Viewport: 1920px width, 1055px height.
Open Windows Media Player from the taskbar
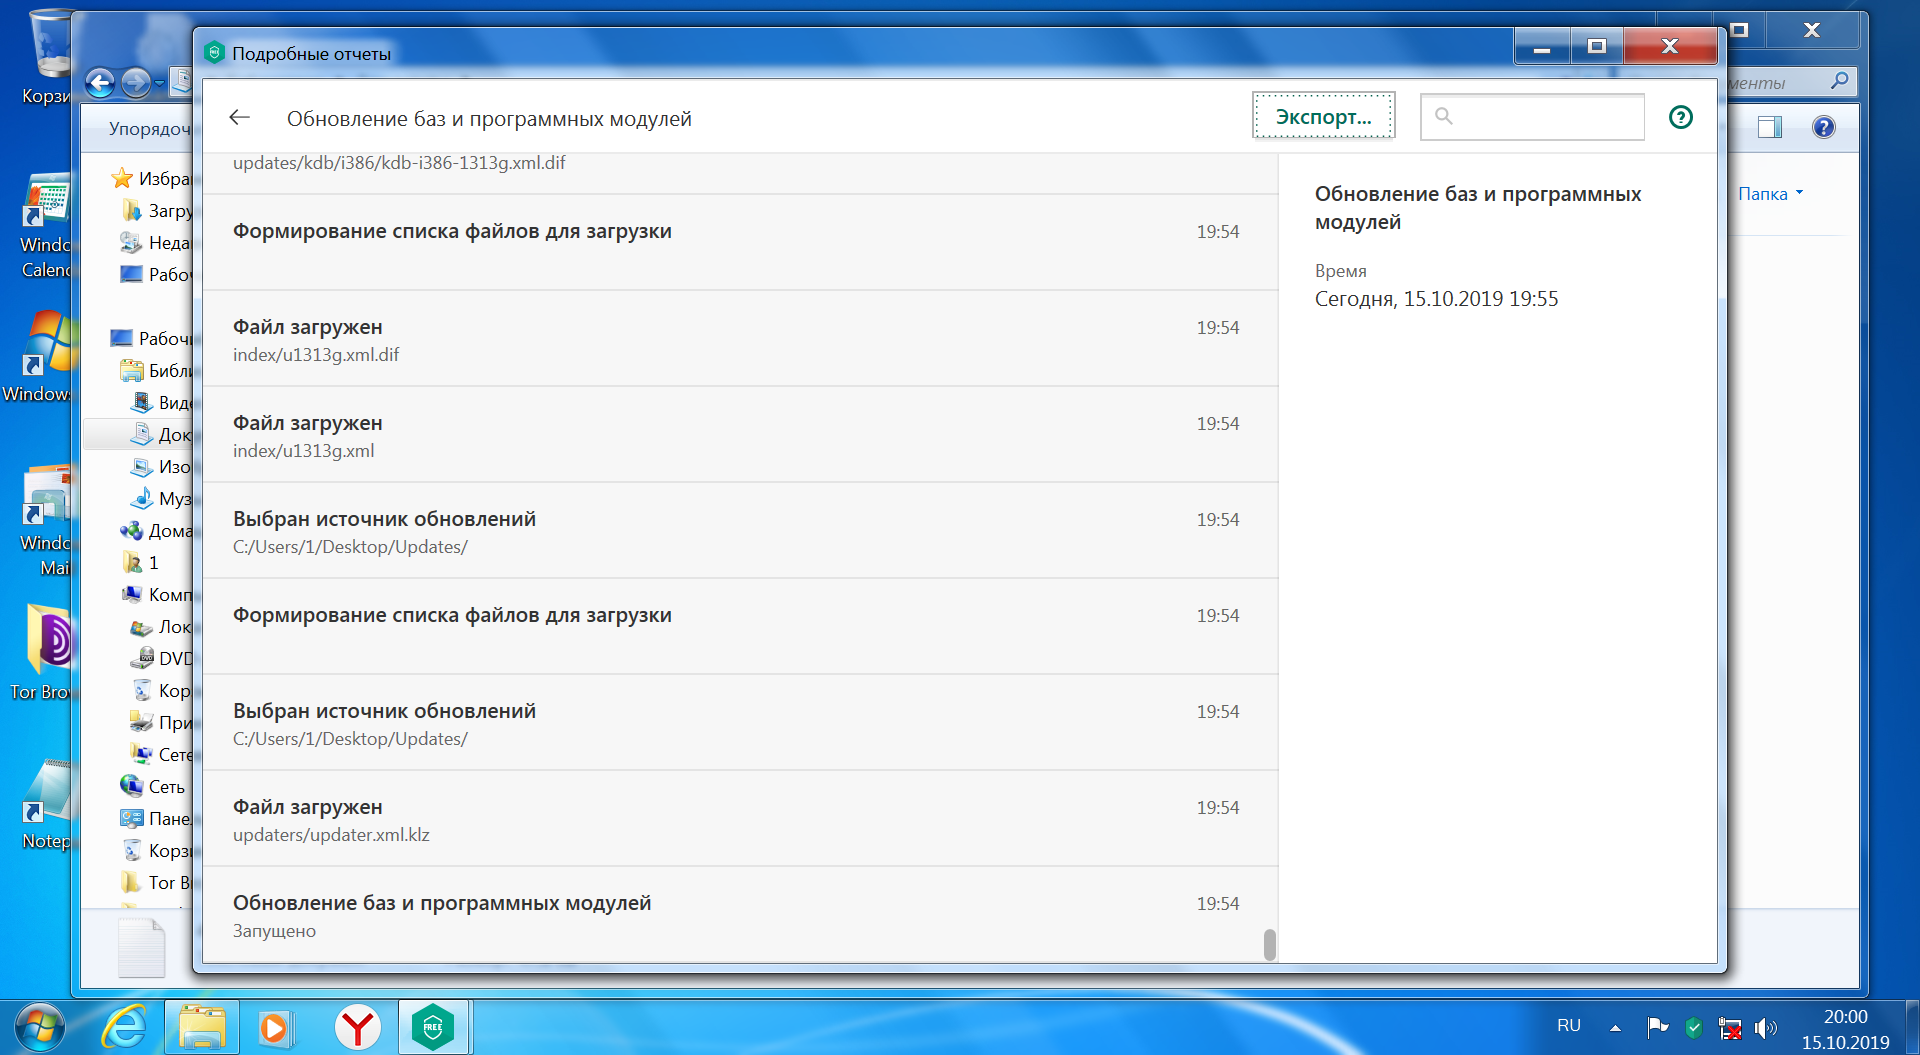(275, 1028)
